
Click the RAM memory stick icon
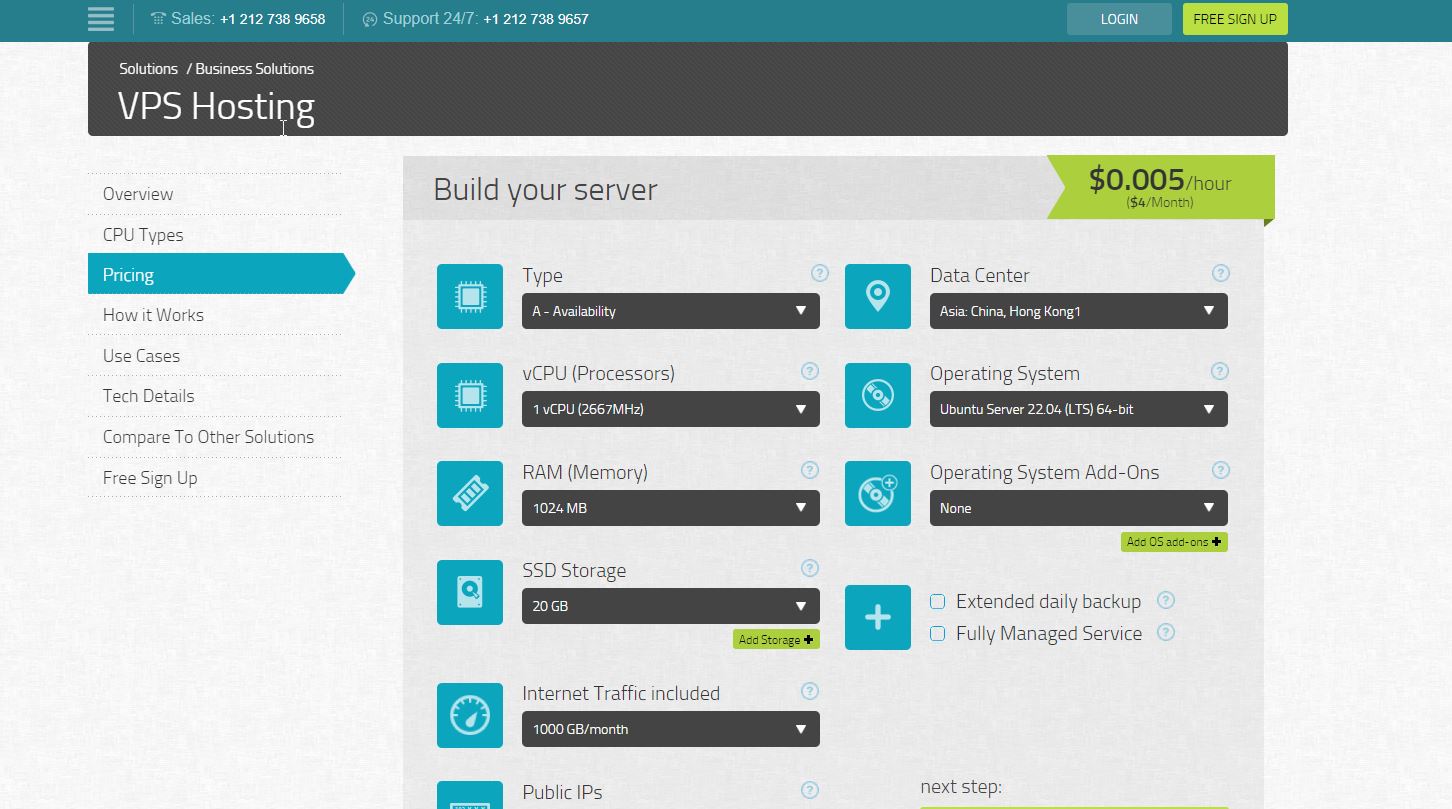470,493
